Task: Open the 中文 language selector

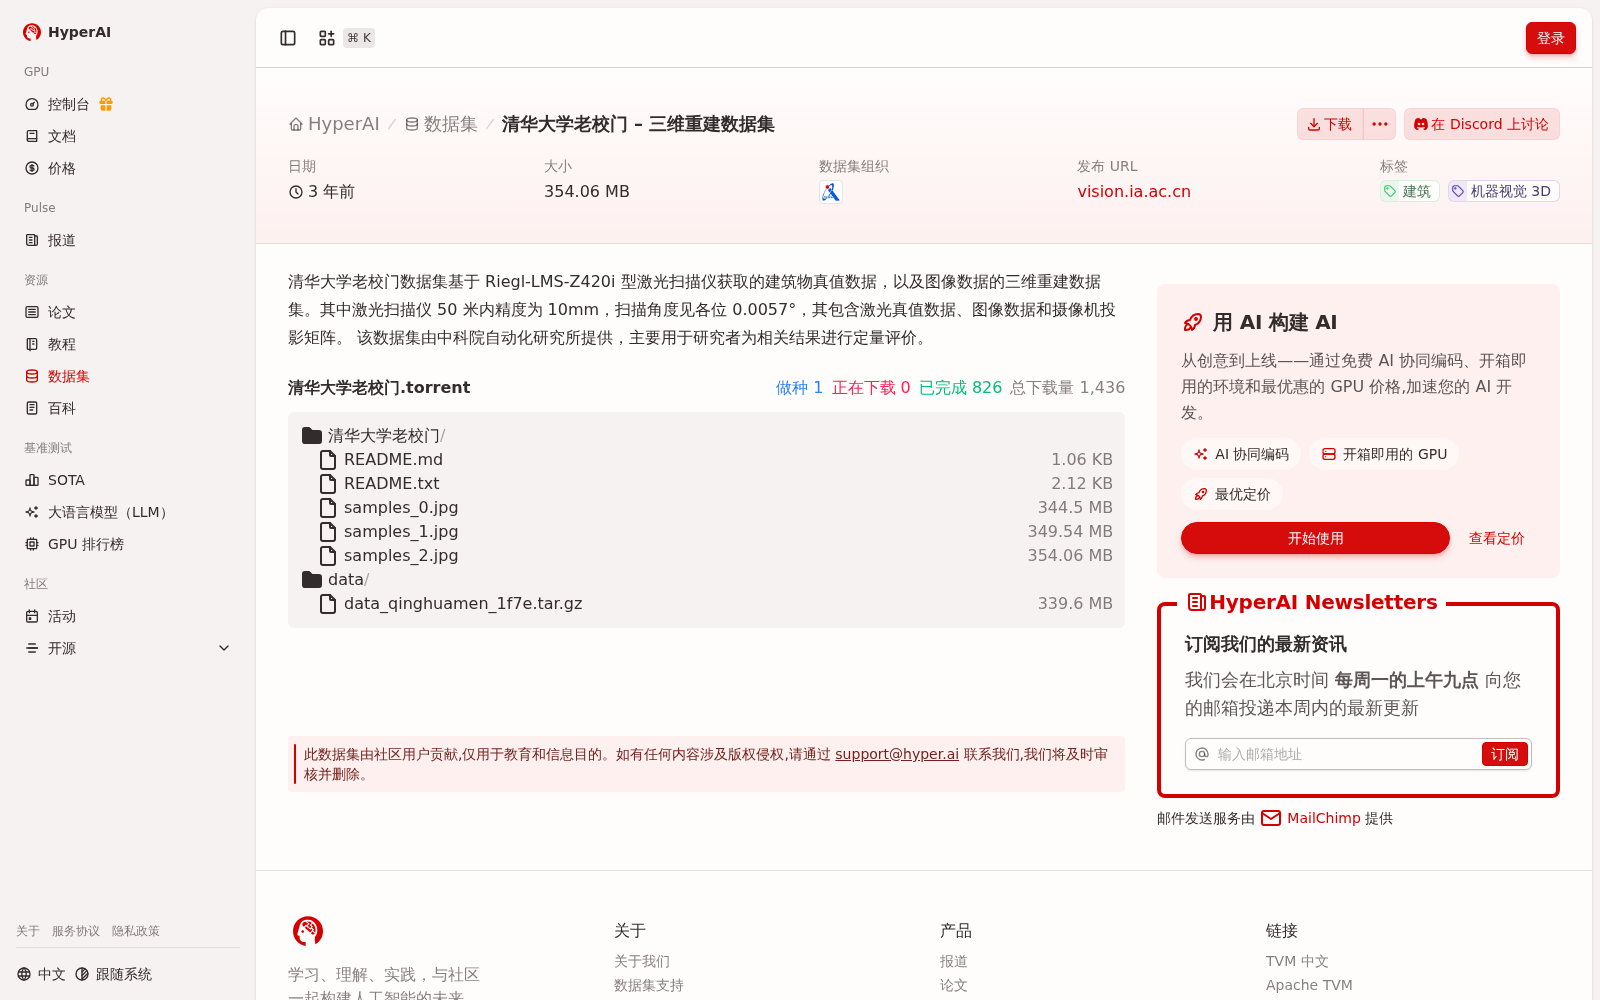Action: [41, 974]
